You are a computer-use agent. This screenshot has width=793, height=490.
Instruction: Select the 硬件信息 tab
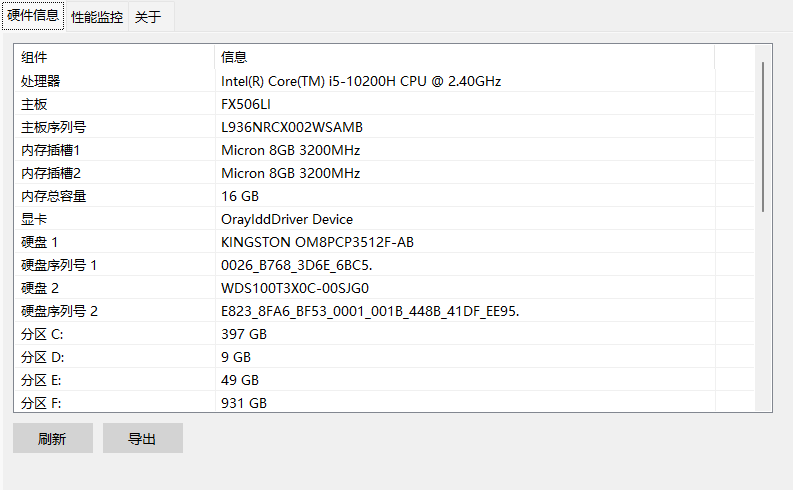click(x=33, y=16)
